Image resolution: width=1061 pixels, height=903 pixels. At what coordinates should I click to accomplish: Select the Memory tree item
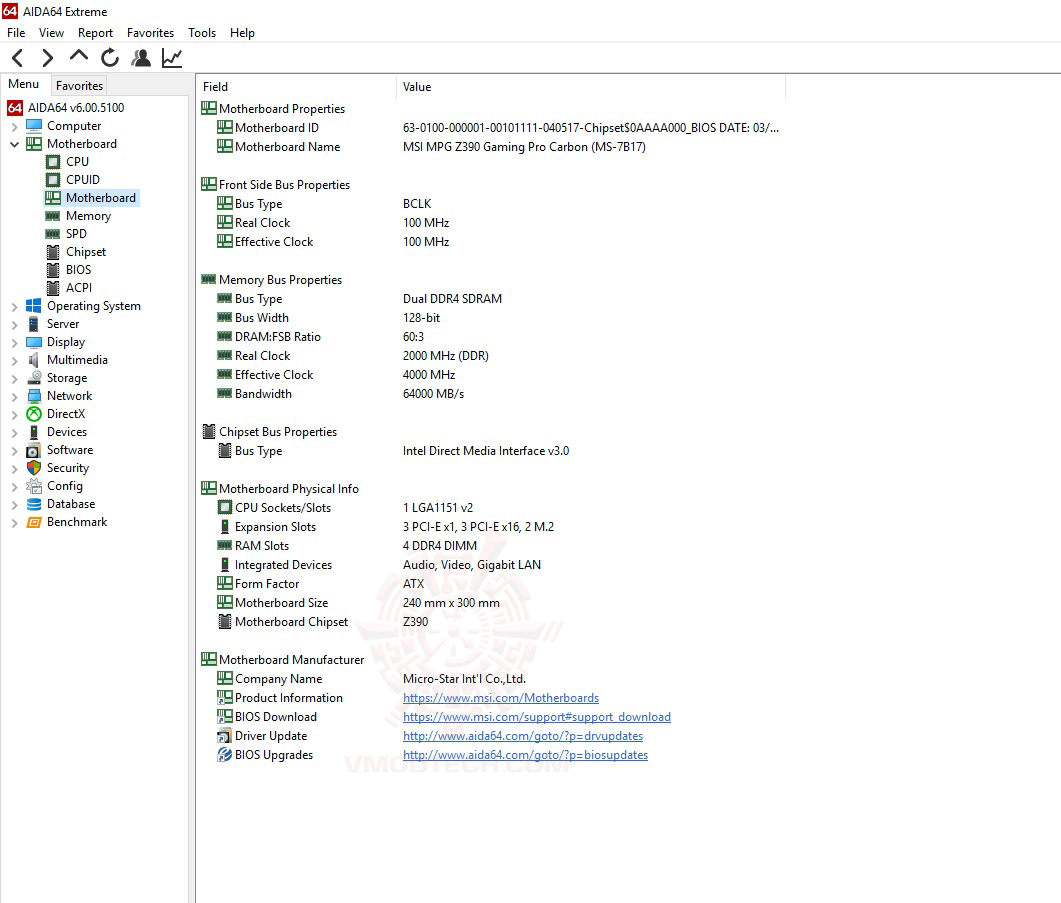point(89,216)
